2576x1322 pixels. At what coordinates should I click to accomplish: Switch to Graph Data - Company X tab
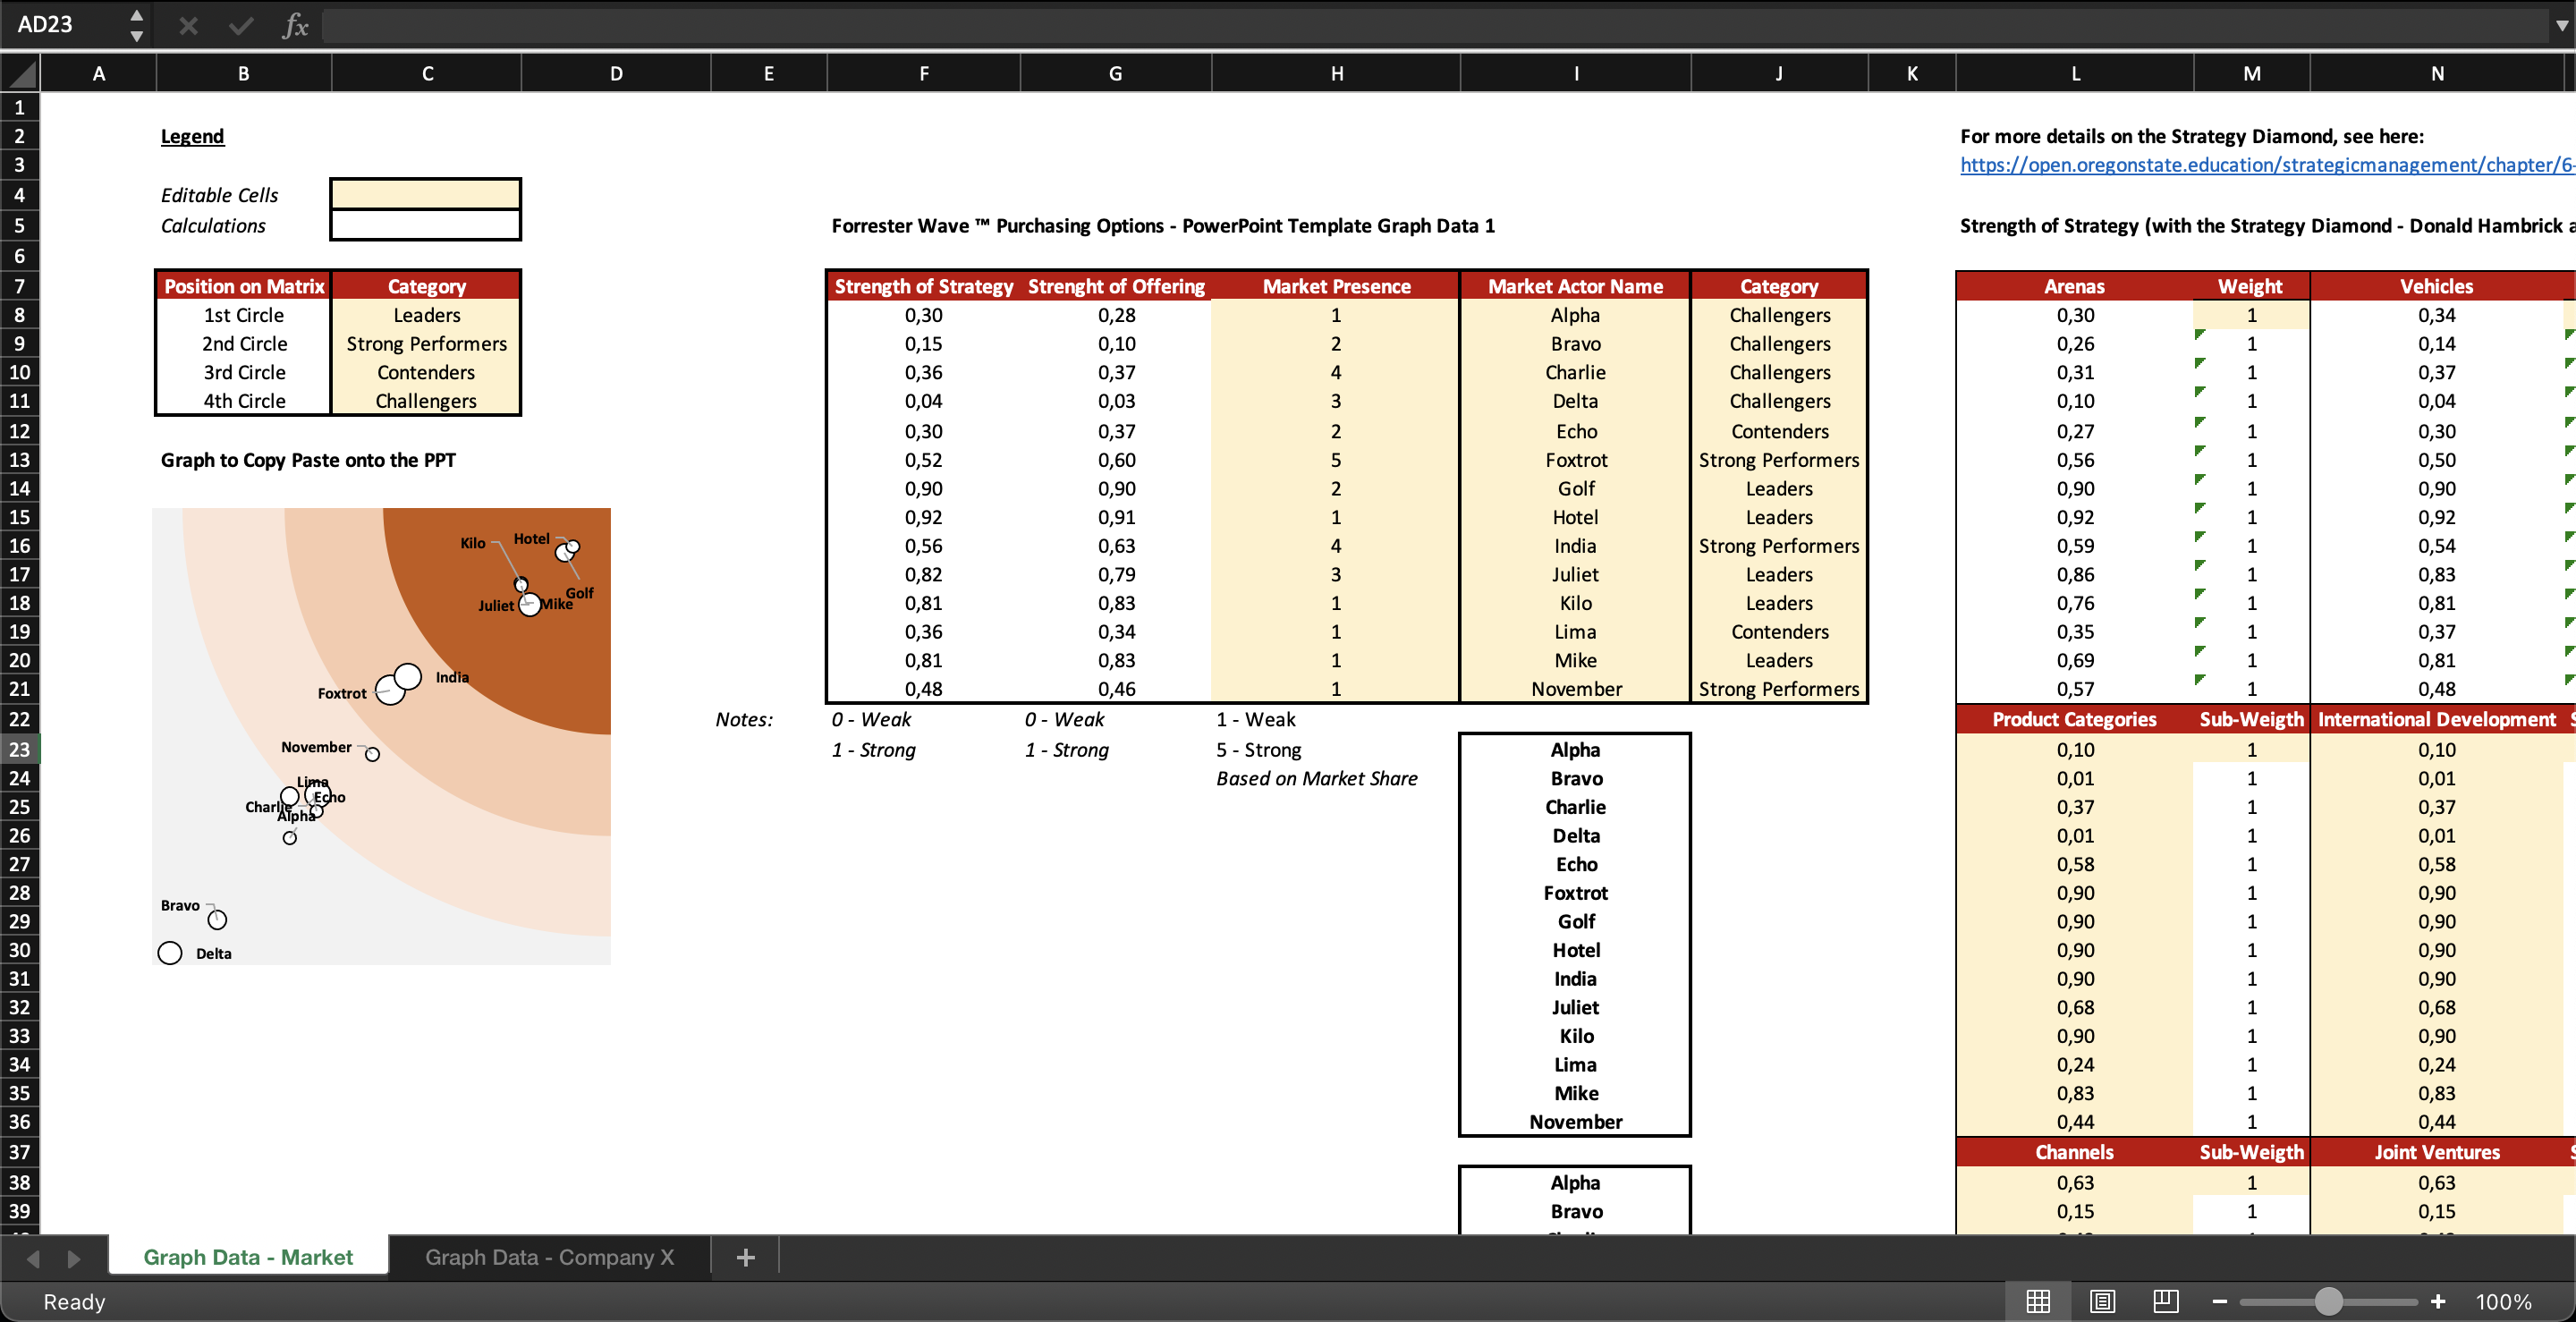(x=549, y=1257)
